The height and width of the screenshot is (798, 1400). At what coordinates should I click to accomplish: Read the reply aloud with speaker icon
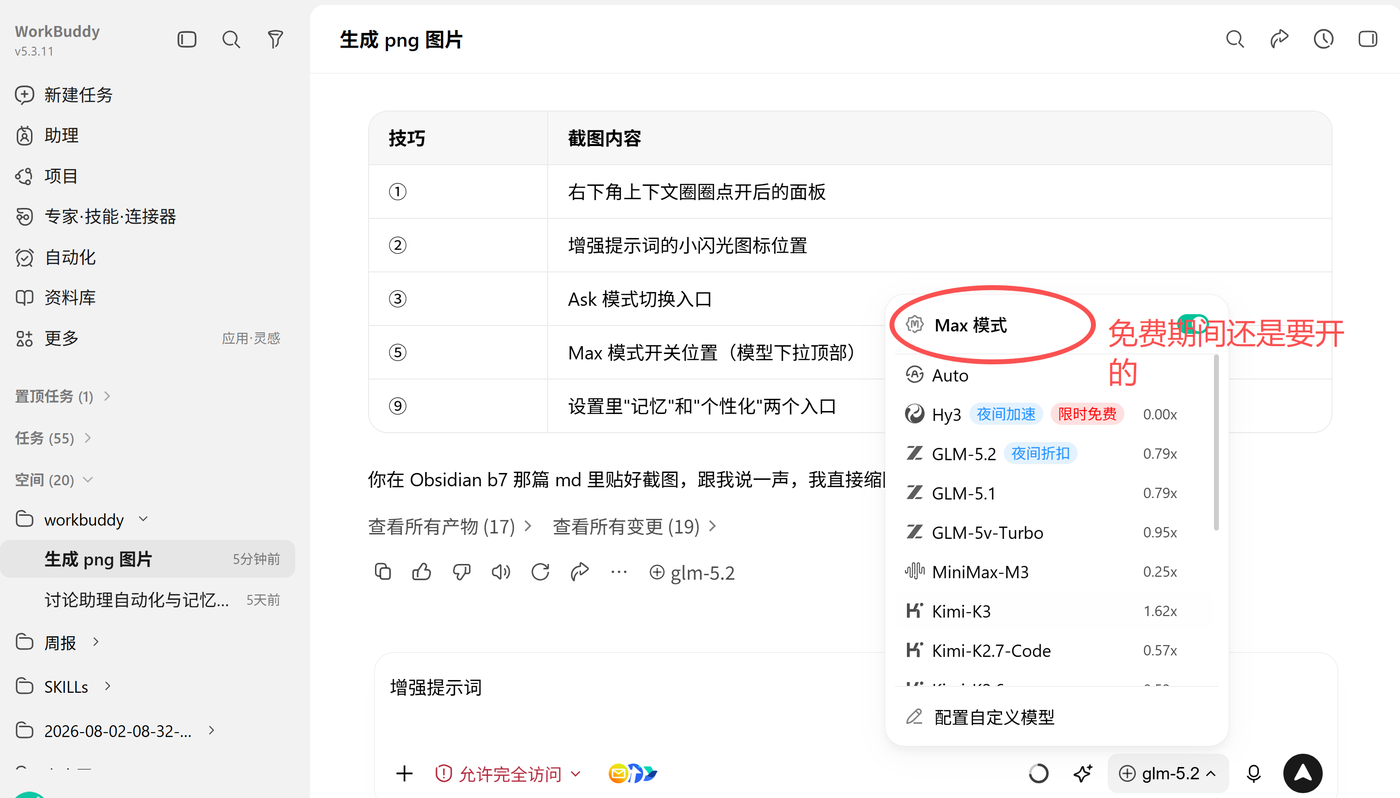(x=501, y=572)
